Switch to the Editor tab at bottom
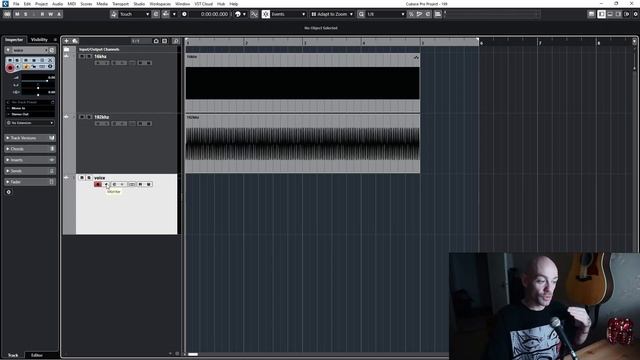 tap(37, 355)
